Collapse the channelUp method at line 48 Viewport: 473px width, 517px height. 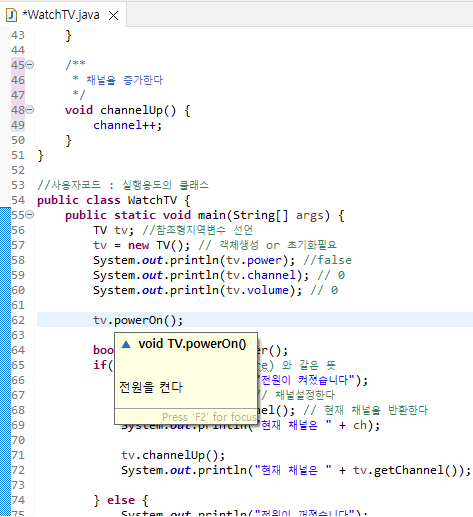[30, 110]
